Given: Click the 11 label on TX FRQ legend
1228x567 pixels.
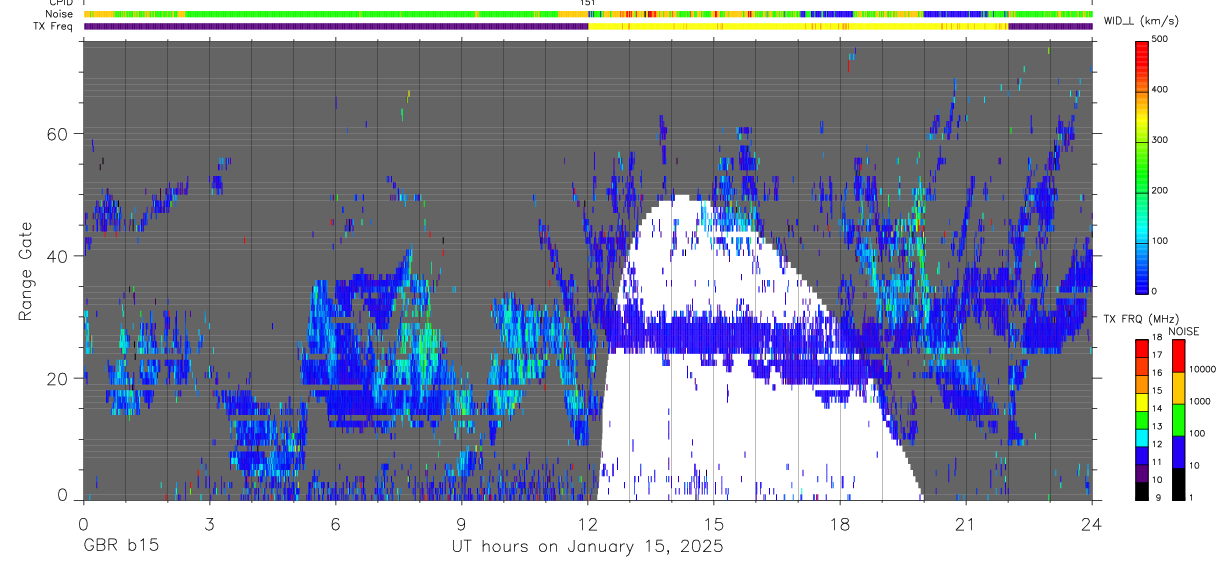Looking at the screenshot, I should [1157, 462].
